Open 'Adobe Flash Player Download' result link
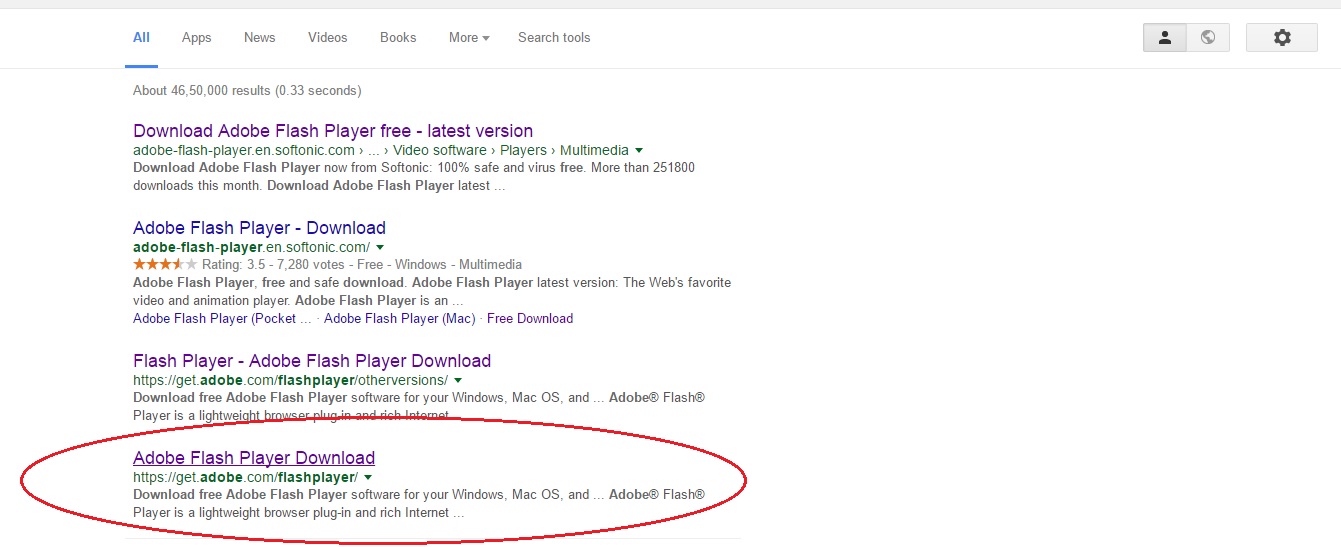1341x547 pixels. [x=254, y=458]
